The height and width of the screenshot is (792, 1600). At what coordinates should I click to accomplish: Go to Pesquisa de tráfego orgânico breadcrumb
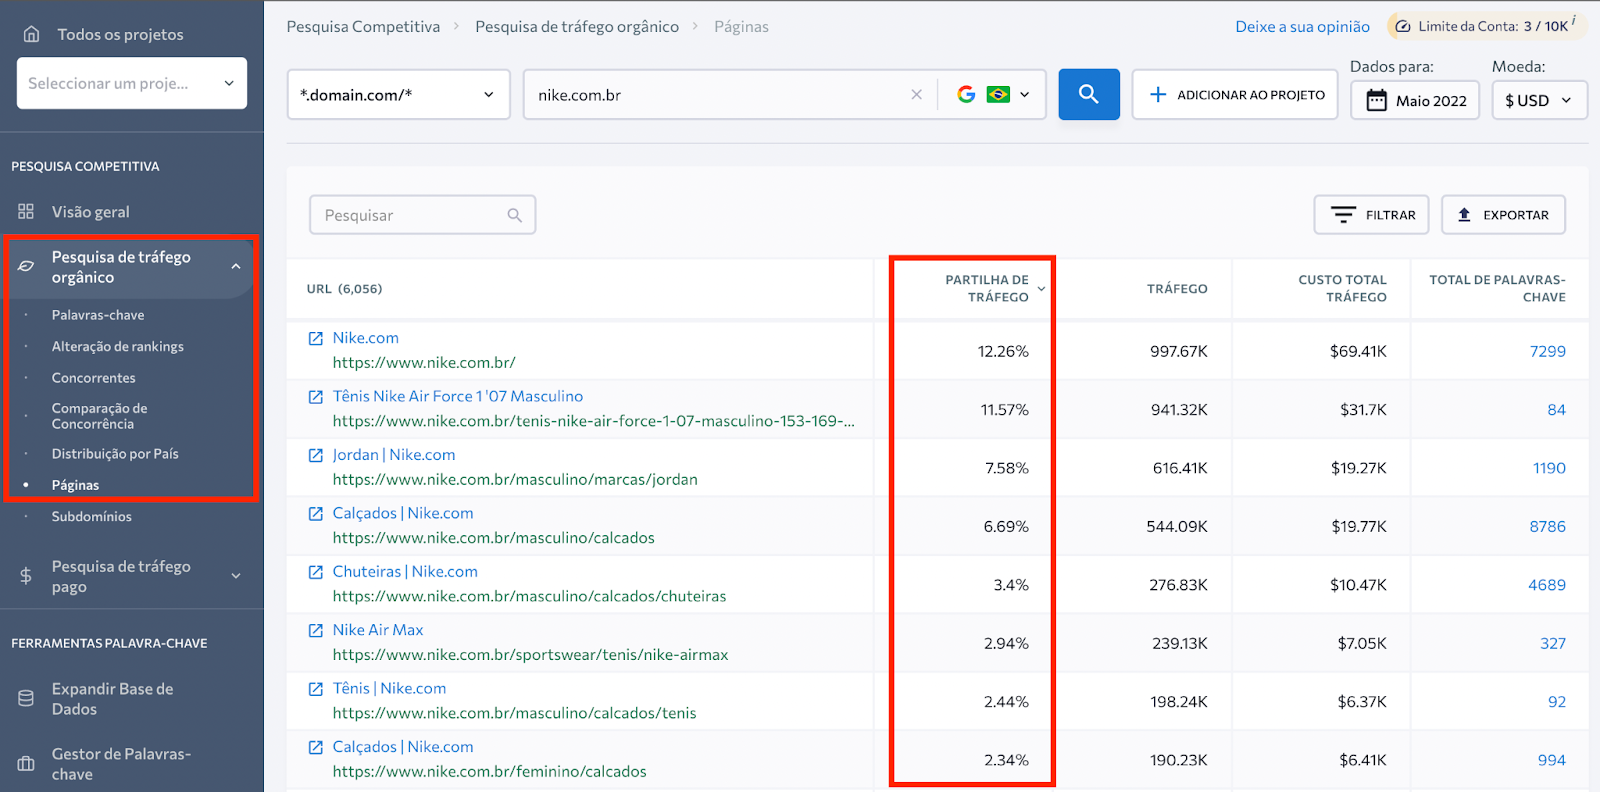click(x=577, y=27)
